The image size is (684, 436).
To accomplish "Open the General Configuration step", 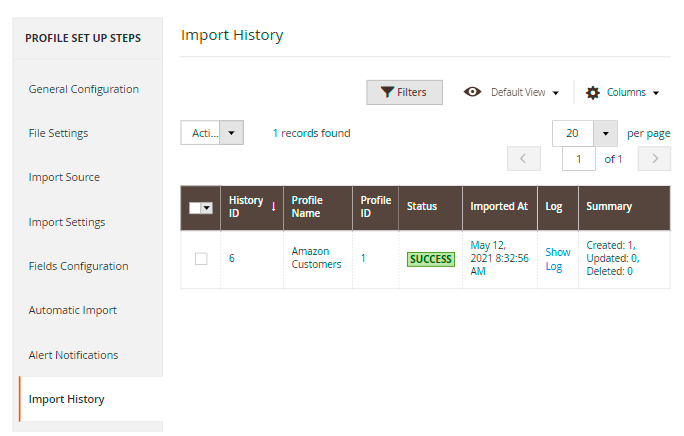I will pos(84,89).
